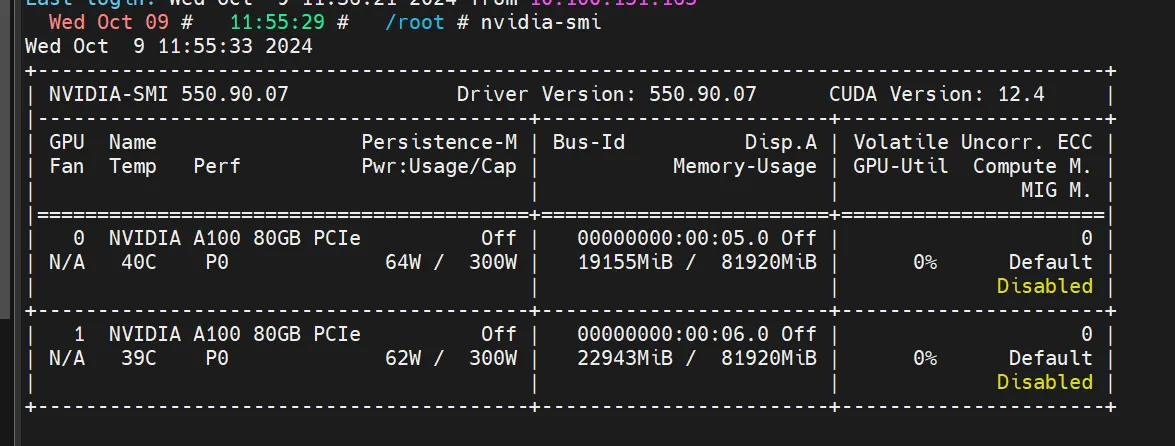Click the P0 perf state of GPU 0
Viewport: 1175px width, 446px height.
point(217,262)
